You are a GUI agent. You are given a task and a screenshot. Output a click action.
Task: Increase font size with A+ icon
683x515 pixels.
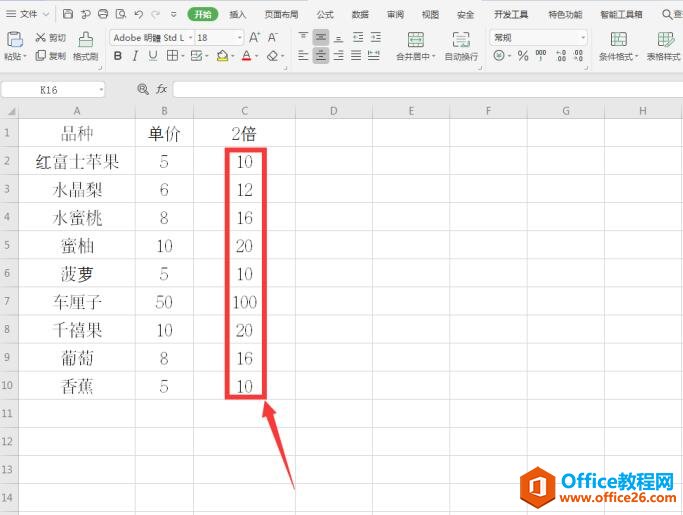[254, 37]
